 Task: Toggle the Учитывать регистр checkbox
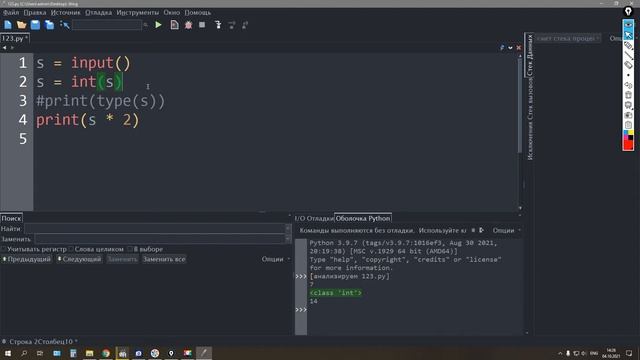point(4,249)
